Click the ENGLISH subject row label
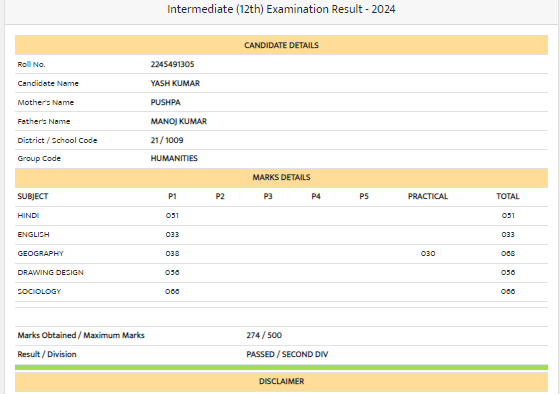This screenshot has width=560, height=394. 33,234
